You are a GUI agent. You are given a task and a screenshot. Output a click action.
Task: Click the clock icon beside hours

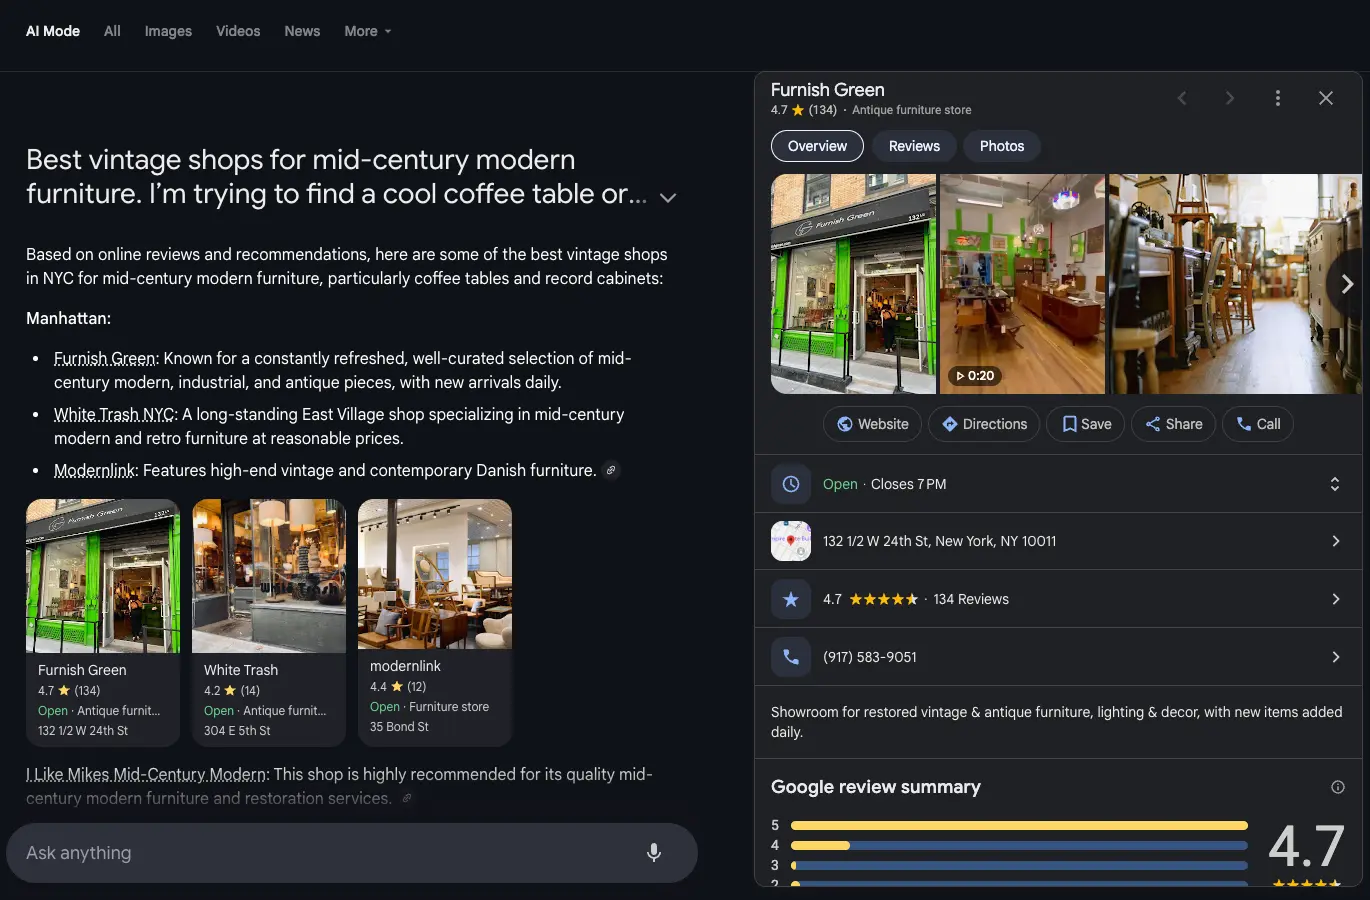pos(791,484)
